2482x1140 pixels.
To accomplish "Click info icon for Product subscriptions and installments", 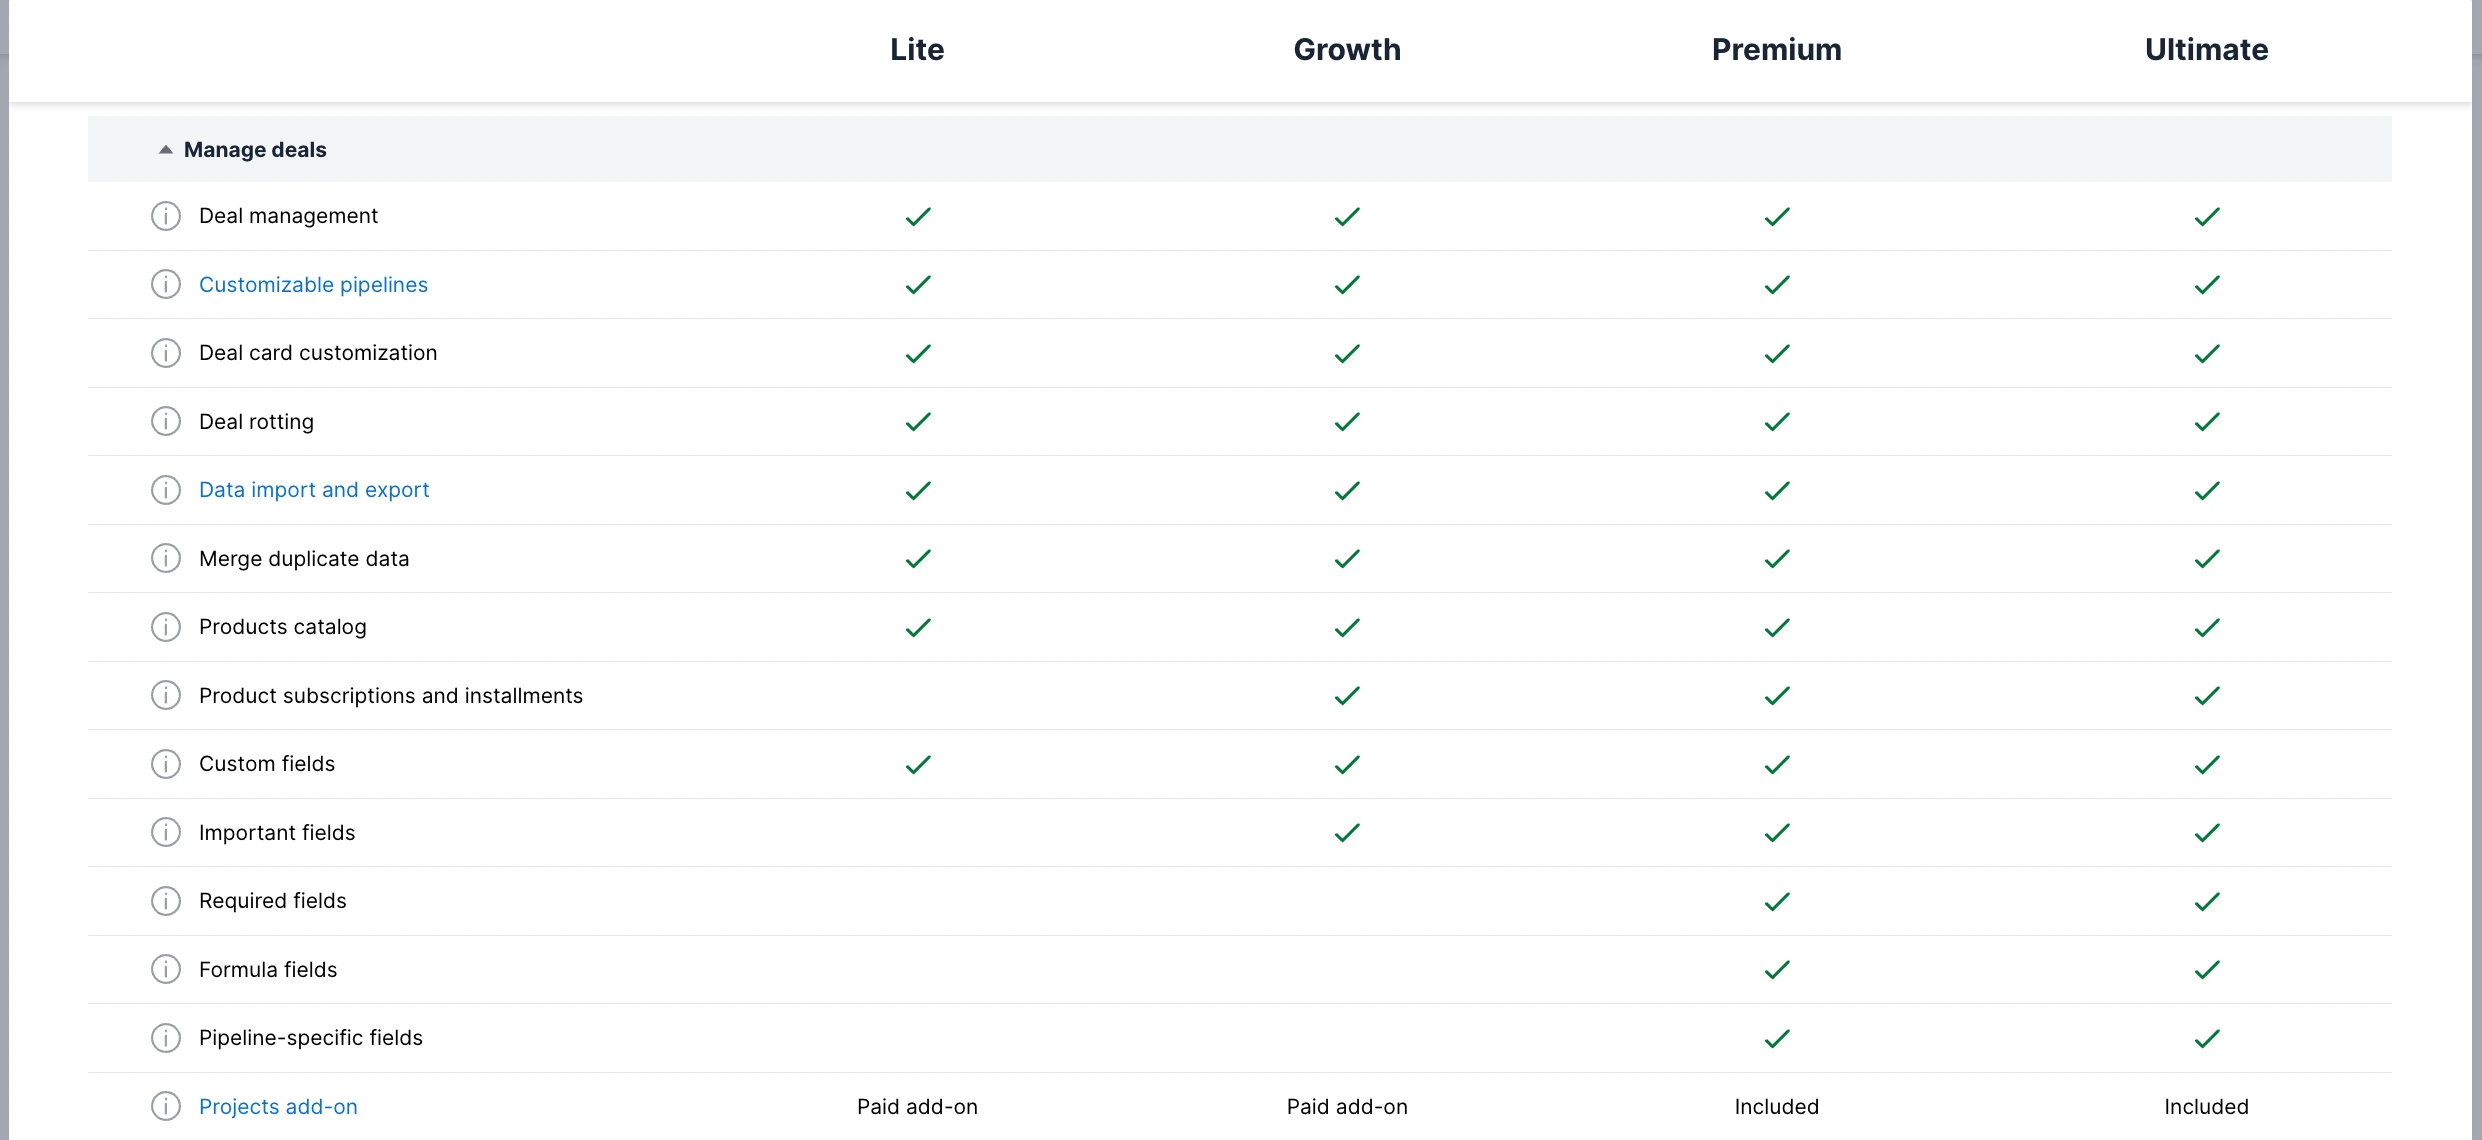I will (166, 695).
